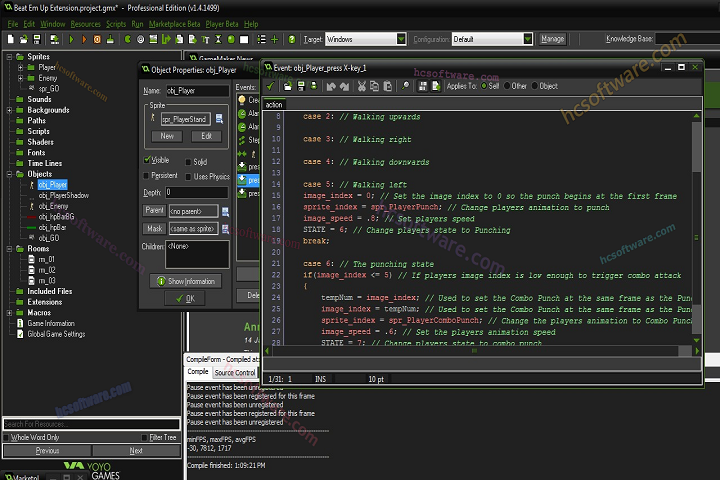Create a background with the picture icon

pyautogui.click(x=153, y=40)
